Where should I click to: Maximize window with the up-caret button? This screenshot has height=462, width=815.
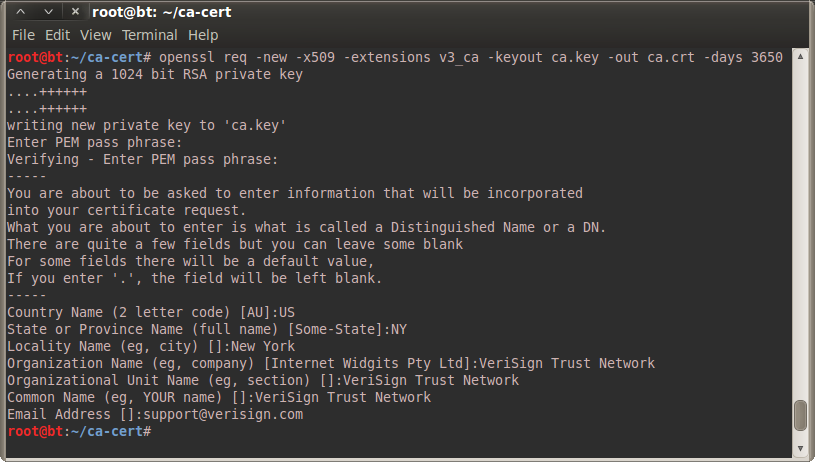click(23, 12)
